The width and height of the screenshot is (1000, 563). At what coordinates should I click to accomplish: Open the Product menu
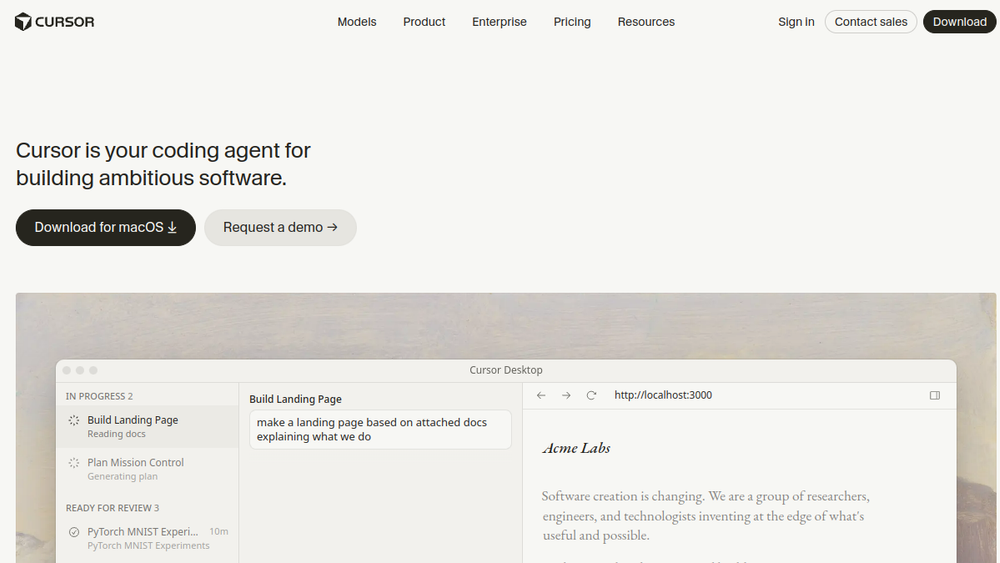(x=424, y=22)
